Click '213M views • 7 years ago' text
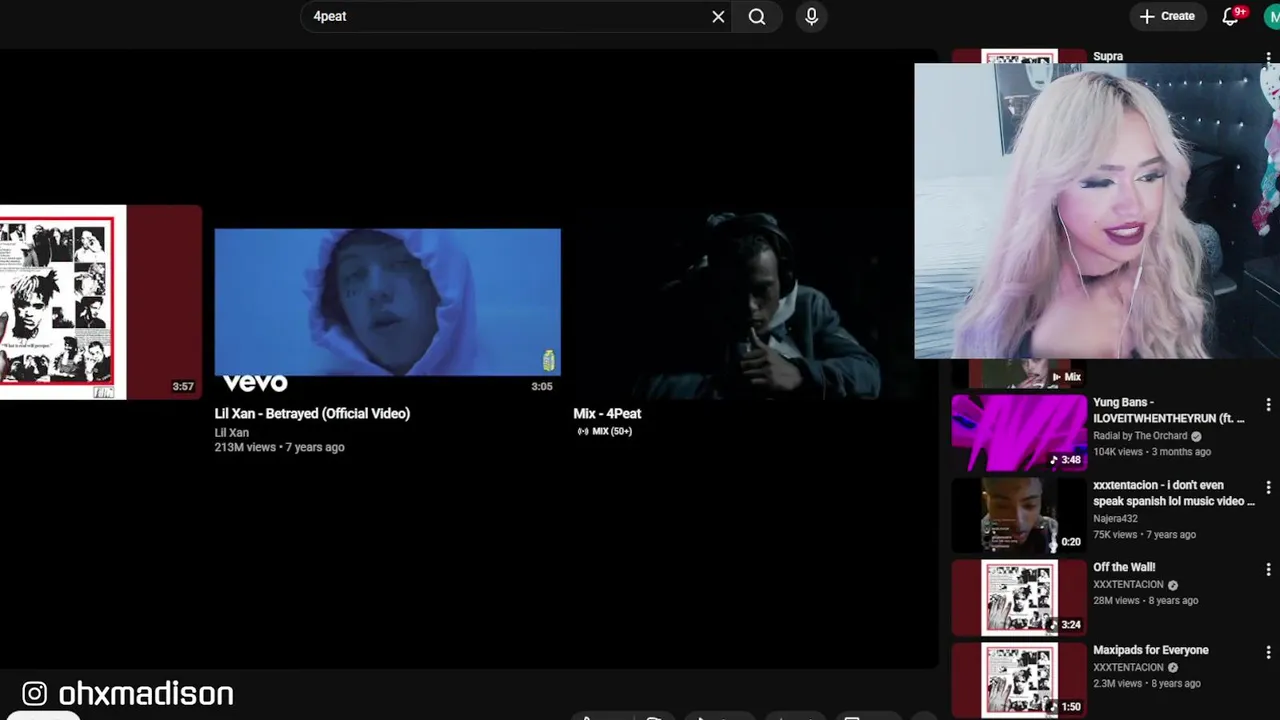Viewport: 1280px width, 720px height. coord(279,448)
